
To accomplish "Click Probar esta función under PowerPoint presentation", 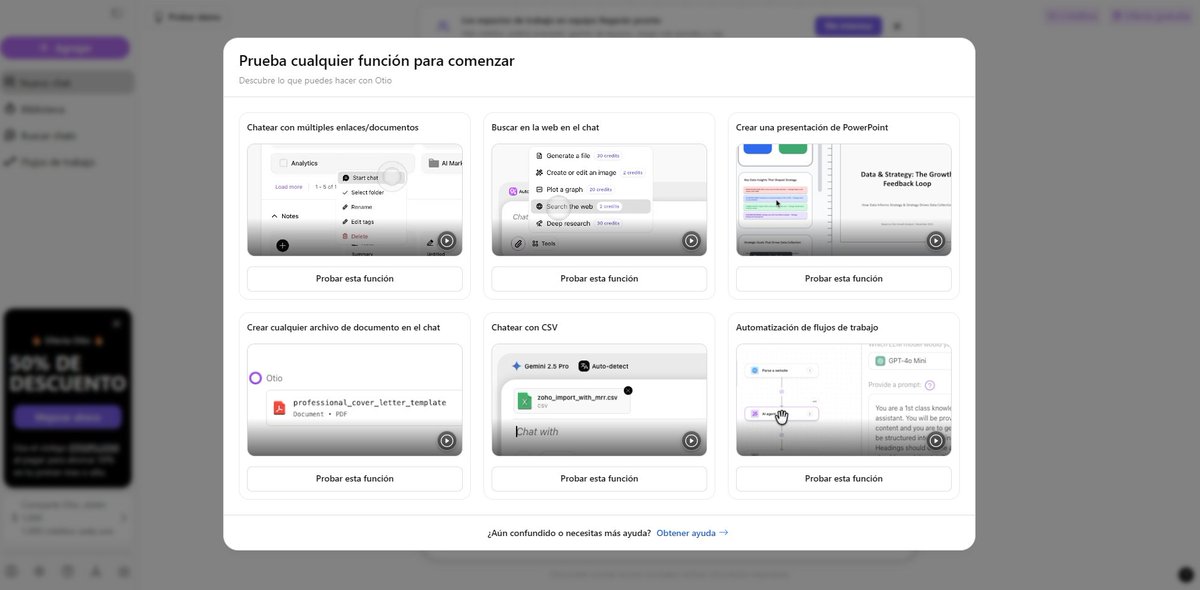I will coord(844,279).
